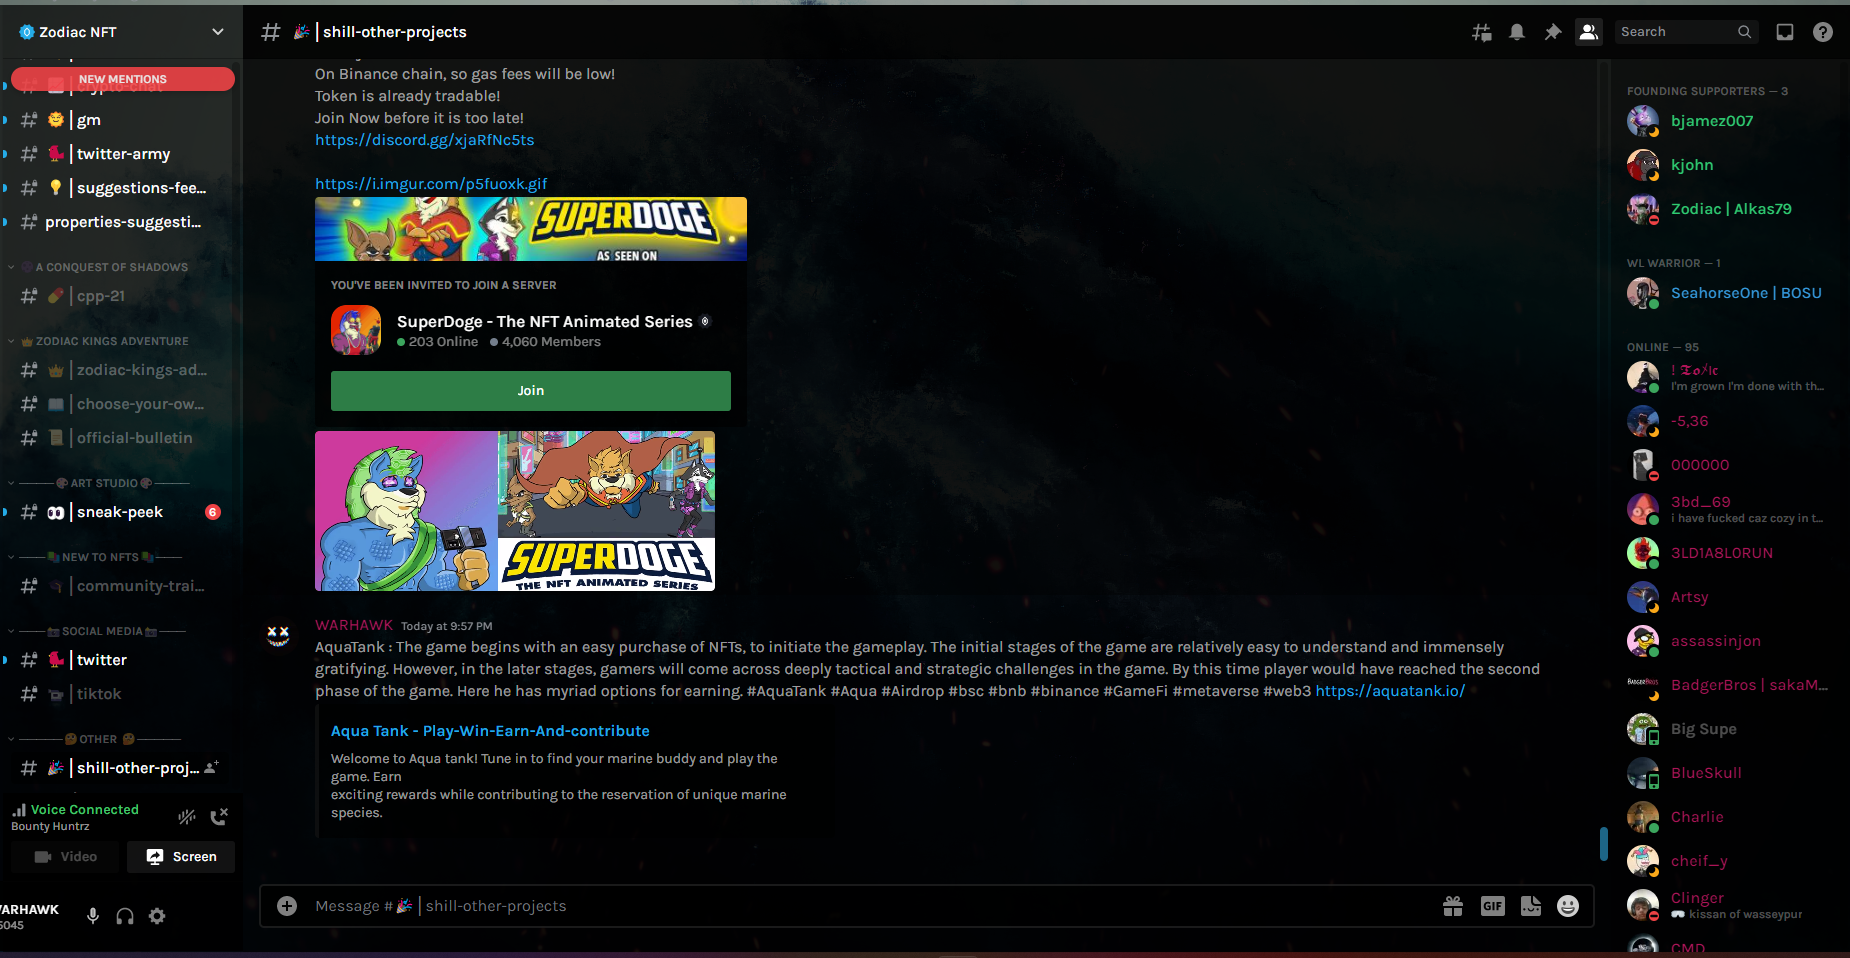Click the attach file plus icon
This screenshot has height=958, width=1850.
[x=287, y=906]
